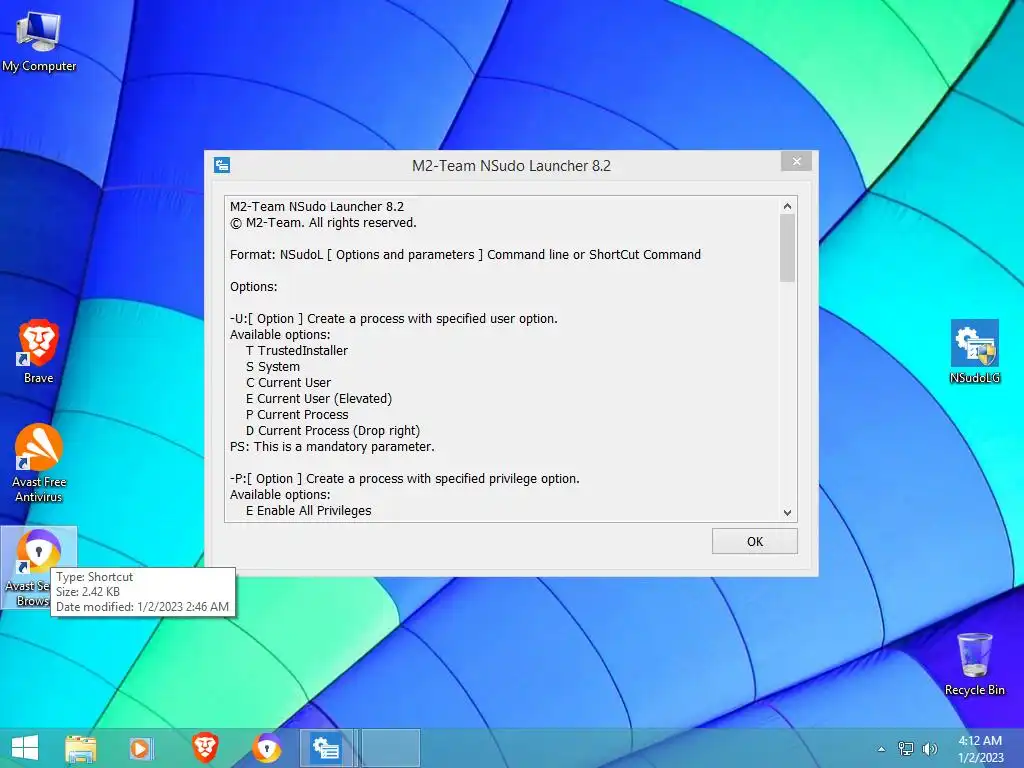This screenshot has height=768, width=1024.
Task: Click the line "E Current User (Elevated)"
Action: [319, 398]
